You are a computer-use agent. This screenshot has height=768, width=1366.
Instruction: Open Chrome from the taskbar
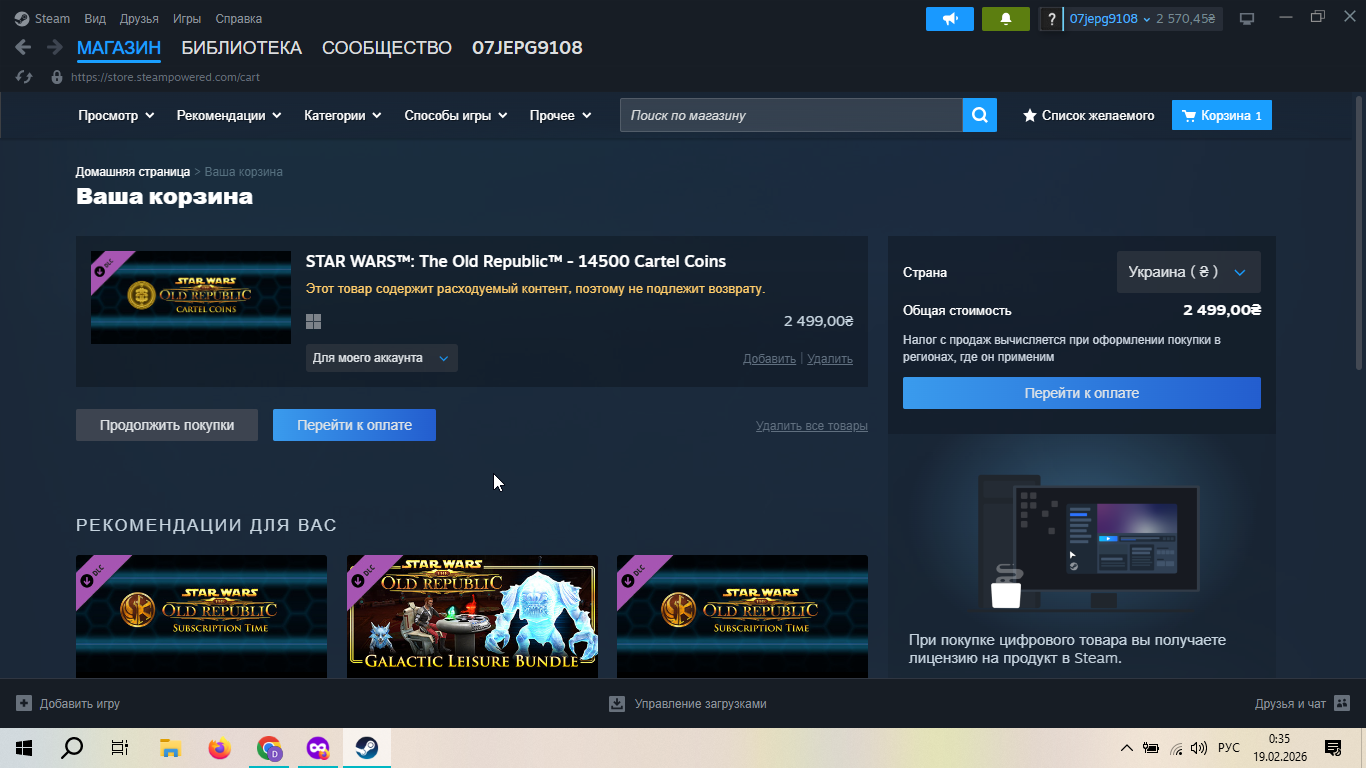point(269,748)
